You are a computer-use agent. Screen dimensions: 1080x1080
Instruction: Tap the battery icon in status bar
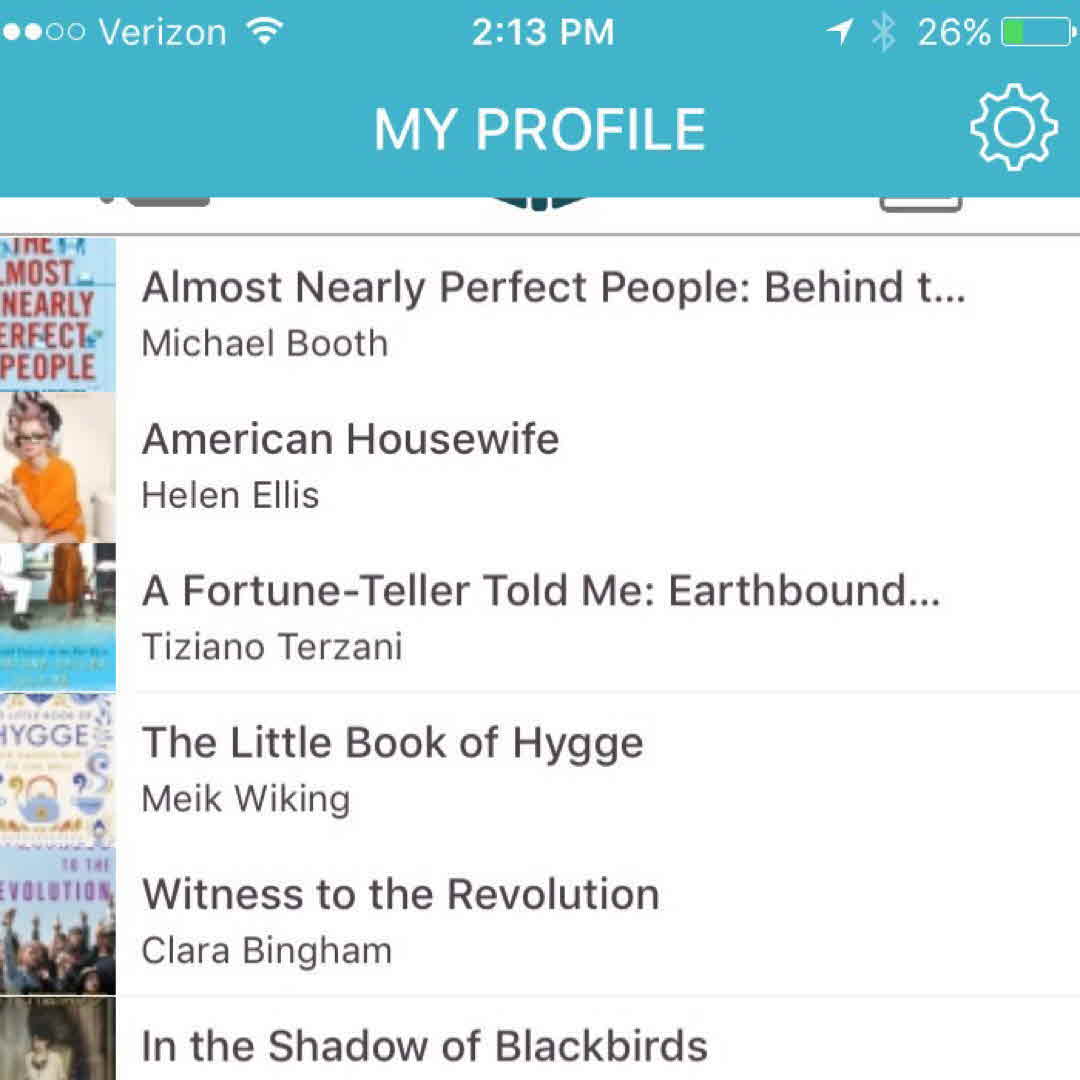(1037, 32)
